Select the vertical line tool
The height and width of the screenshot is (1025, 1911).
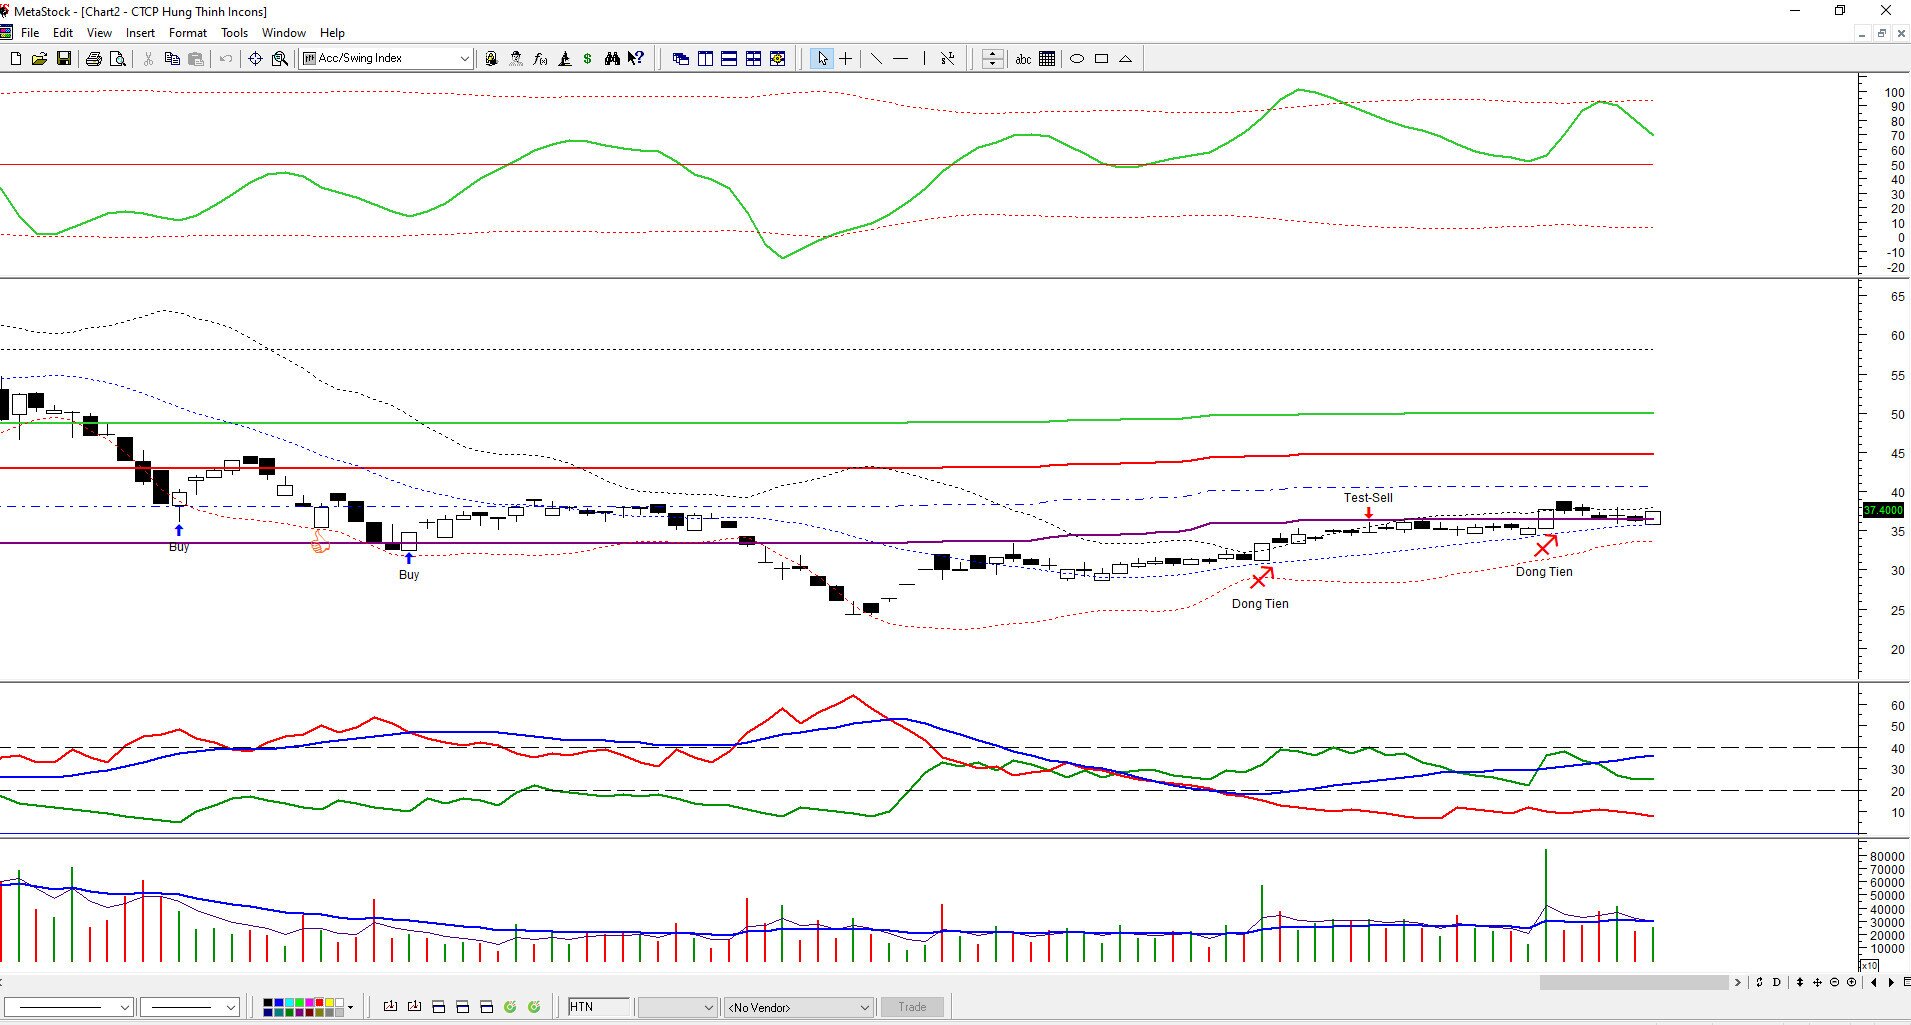[x=924, y=59]
